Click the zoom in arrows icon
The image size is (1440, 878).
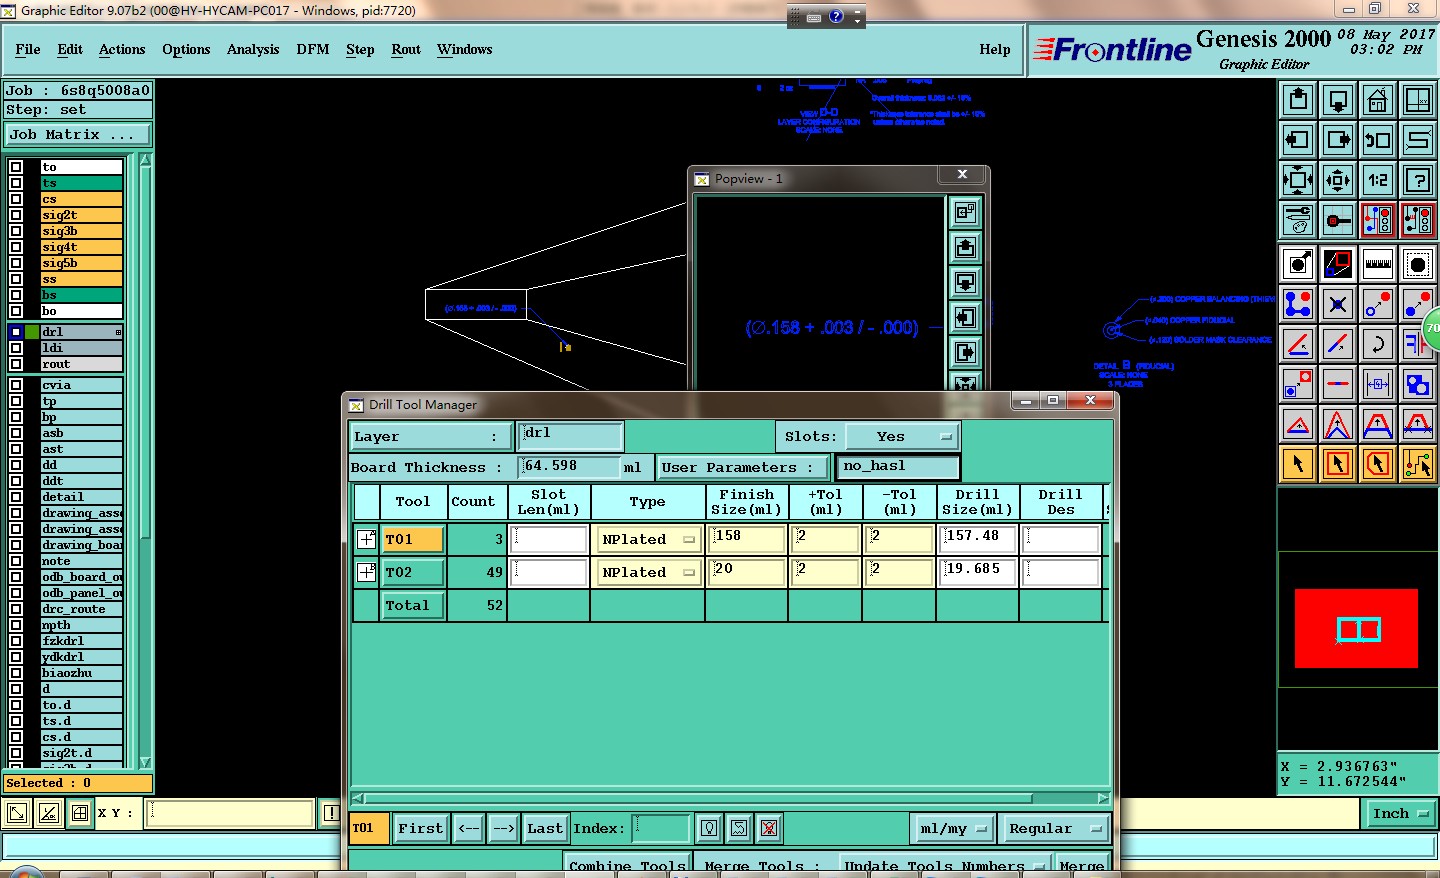pyautogui.click(x=1298, y=180)
